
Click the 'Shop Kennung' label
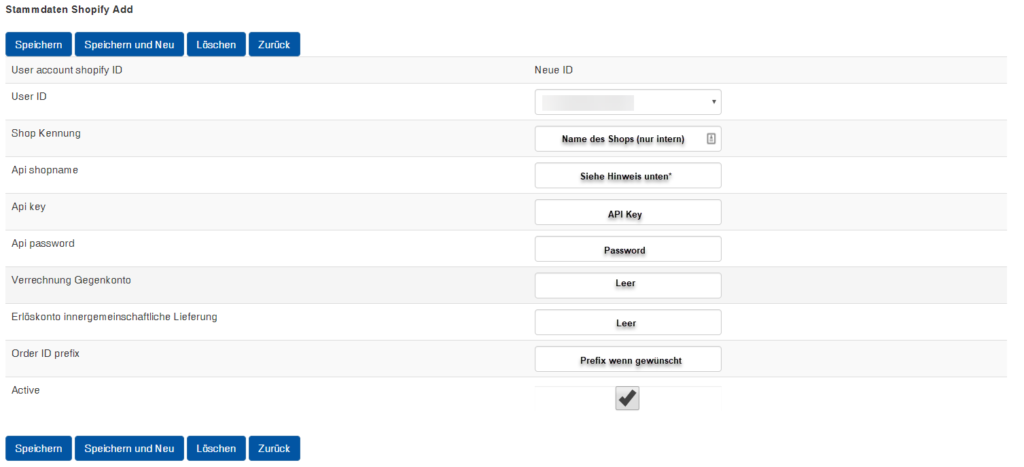click(46, 133)
